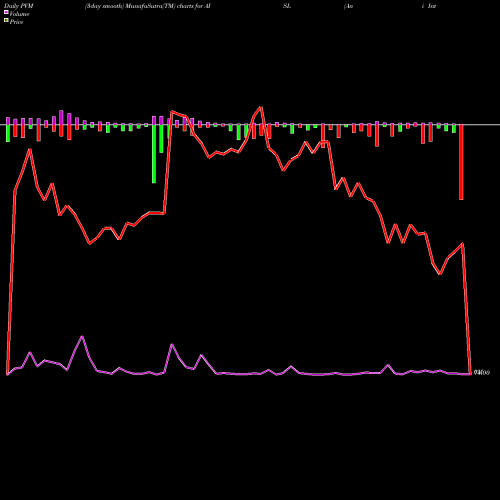Click the long red bar at far right
The height and width of the screenshot is (500, 500).
(x=461, y=162)
